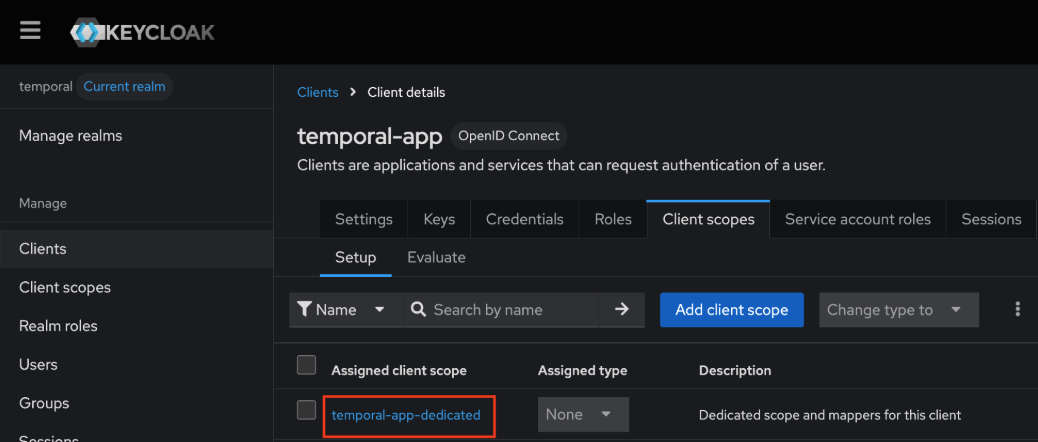Screen dimensions: 1038x442
Task: Click the Keycloak logo
Action: click(142, 32)
